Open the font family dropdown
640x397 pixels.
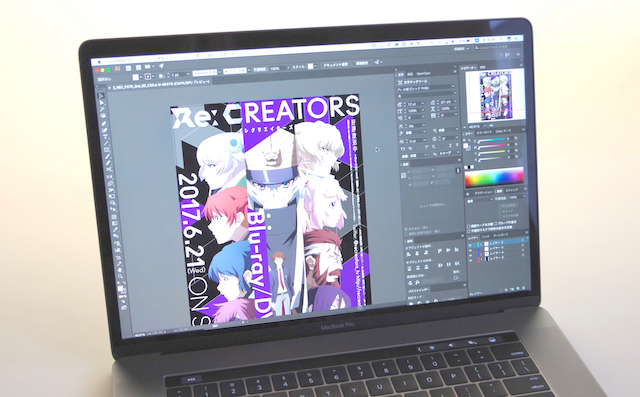click(426, 88)
